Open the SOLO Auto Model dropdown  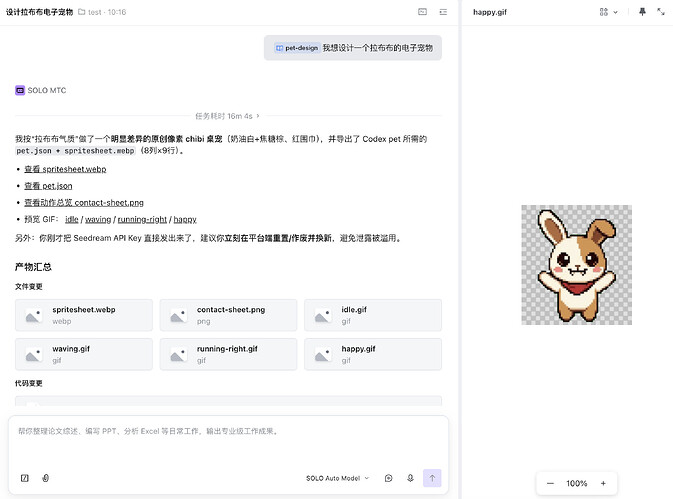(337, 478)
